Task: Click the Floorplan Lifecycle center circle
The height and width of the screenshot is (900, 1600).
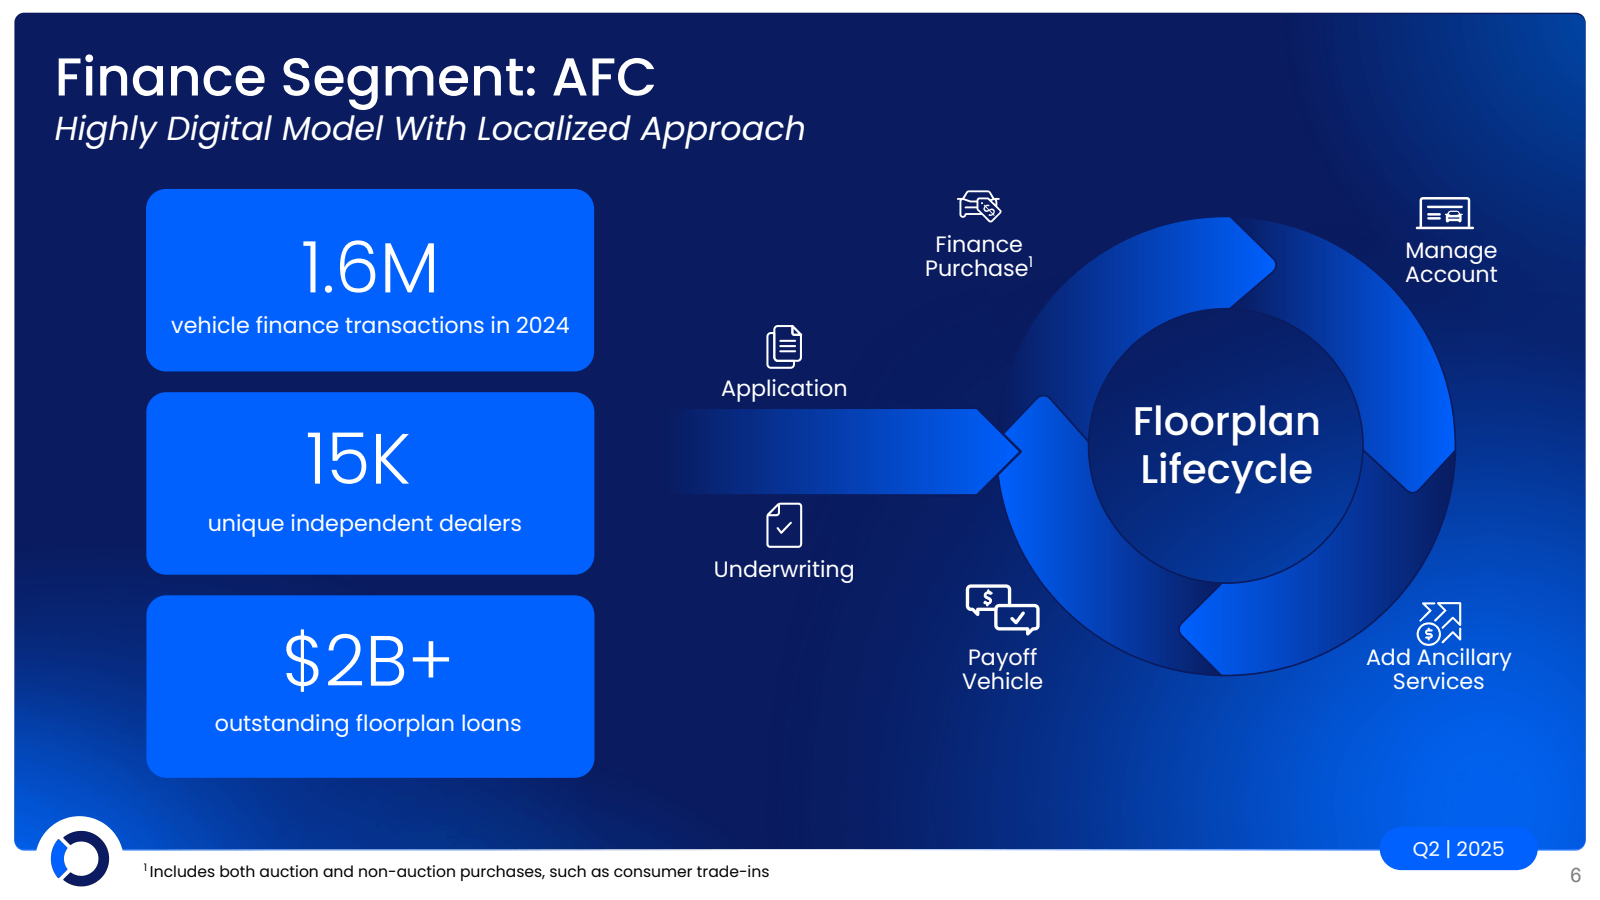Action: coord(1226,445)
